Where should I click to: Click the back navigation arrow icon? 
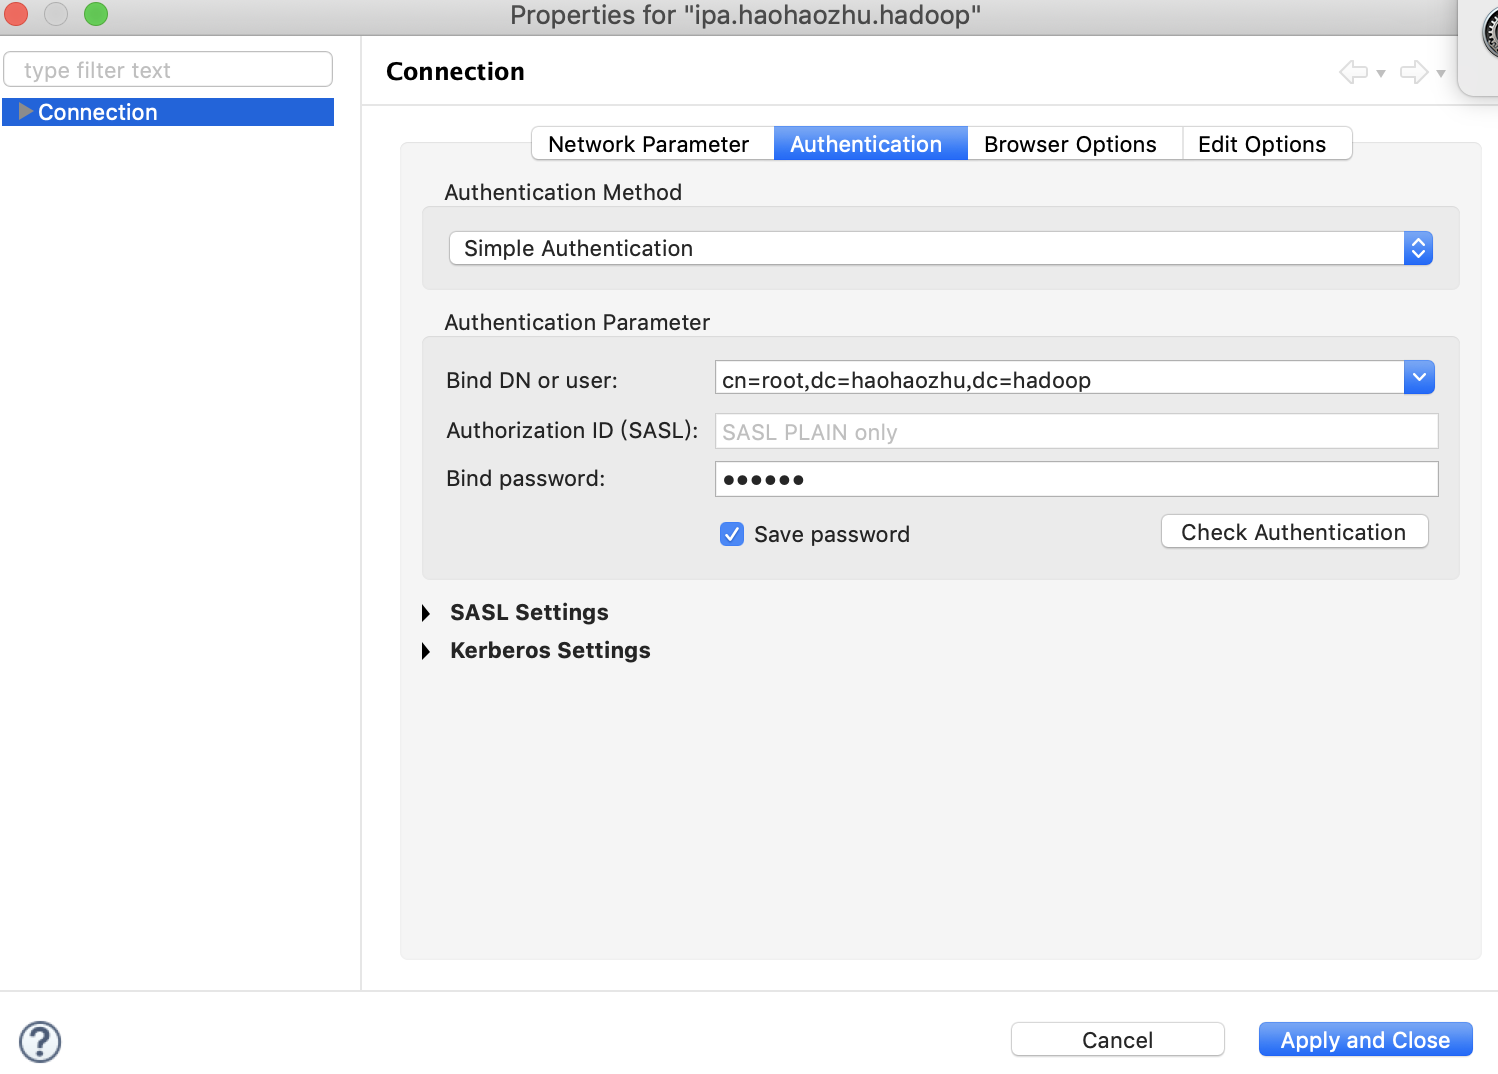point(1355,71)
